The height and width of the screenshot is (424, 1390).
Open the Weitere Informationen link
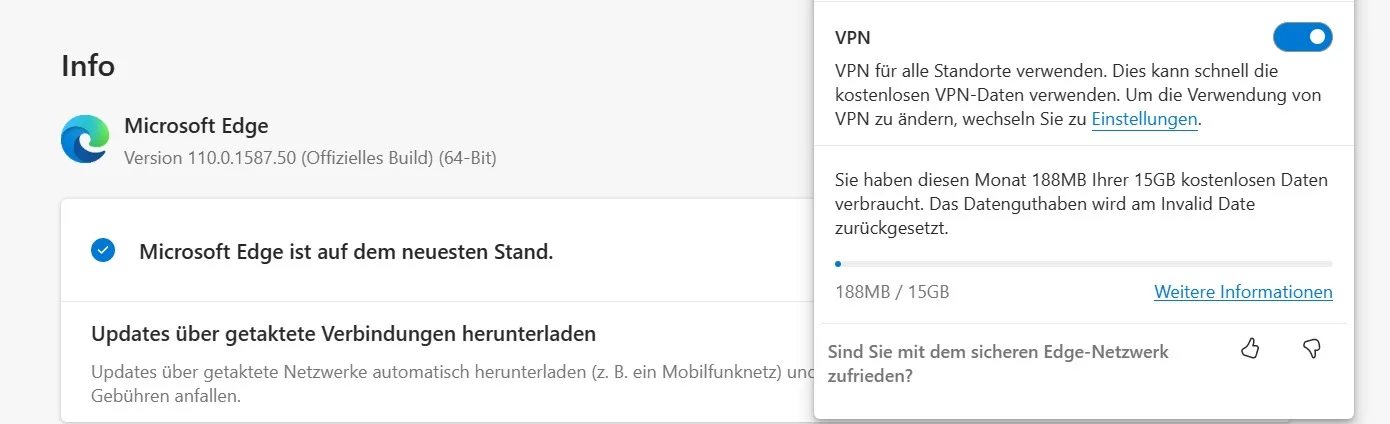tap(1243, 292)
